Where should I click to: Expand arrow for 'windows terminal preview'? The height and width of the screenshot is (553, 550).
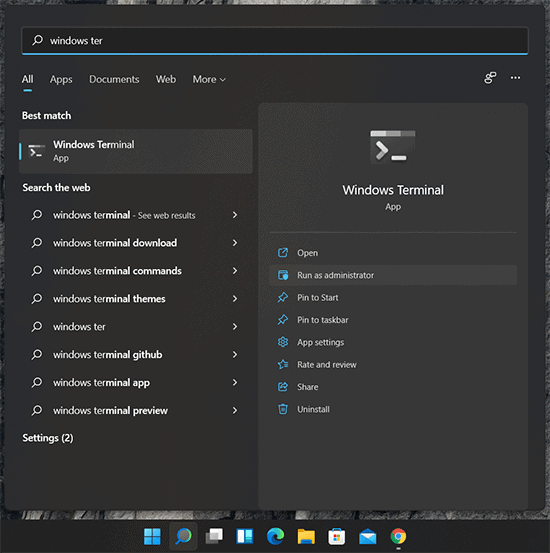point(235,410)
